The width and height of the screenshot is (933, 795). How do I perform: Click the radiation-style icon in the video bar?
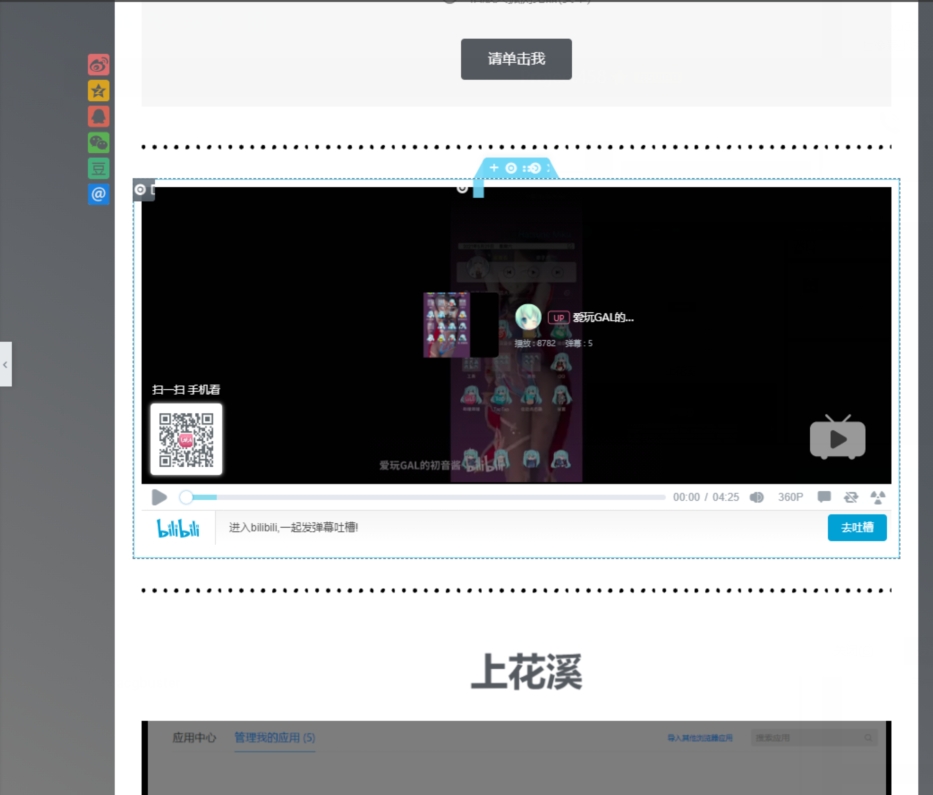click(x=878, y=497)
